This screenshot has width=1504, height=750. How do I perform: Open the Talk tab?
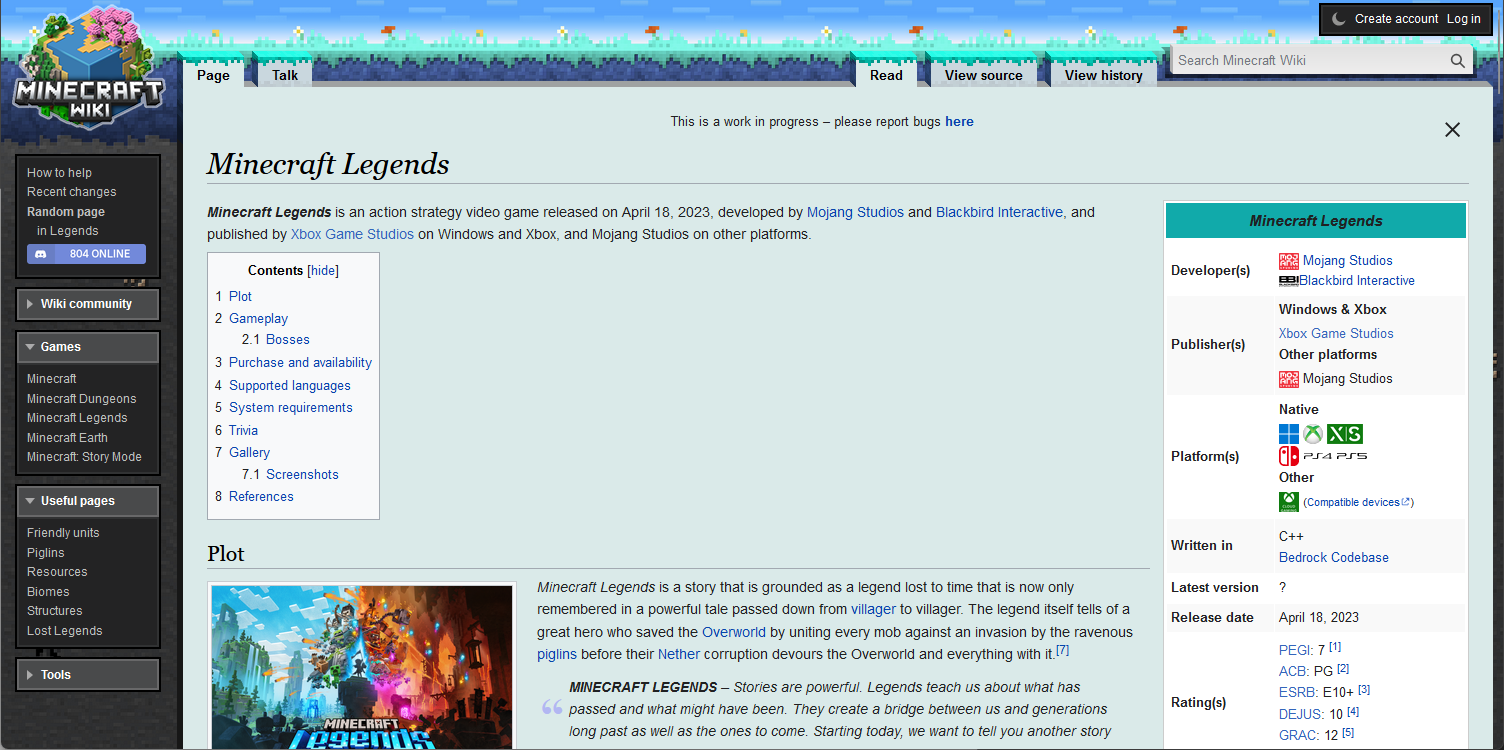(x=285, y=75)
